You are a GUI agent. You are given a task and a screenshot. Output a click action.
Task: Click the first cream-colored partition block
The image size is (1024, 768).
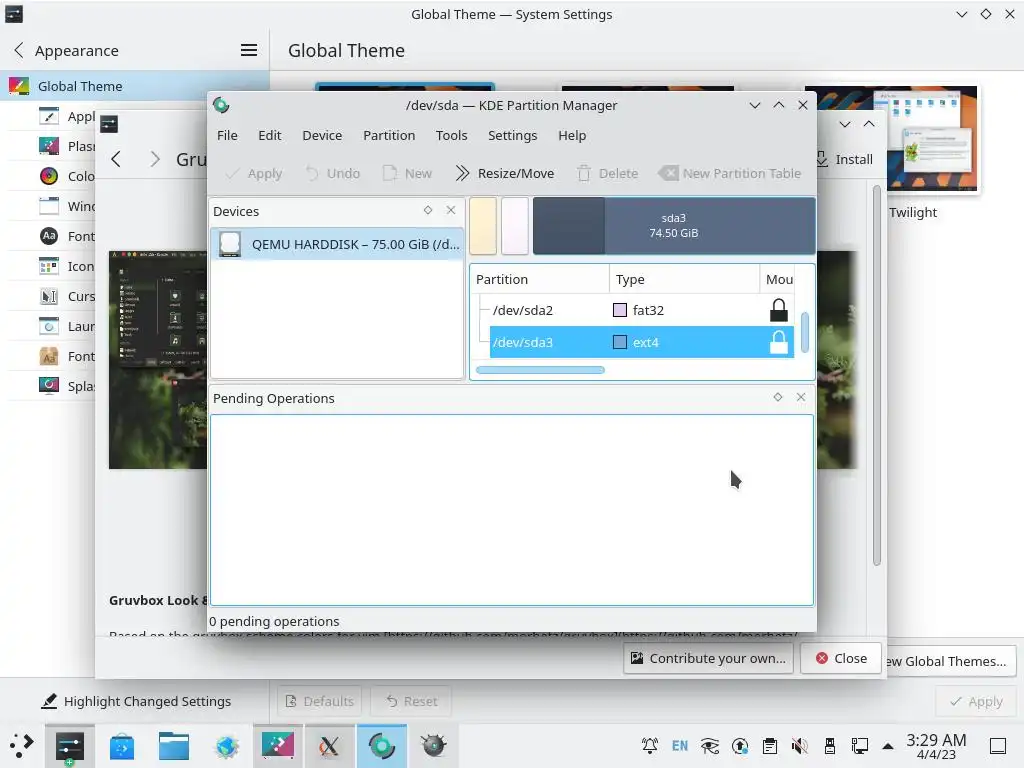click(x=483, y=225)
